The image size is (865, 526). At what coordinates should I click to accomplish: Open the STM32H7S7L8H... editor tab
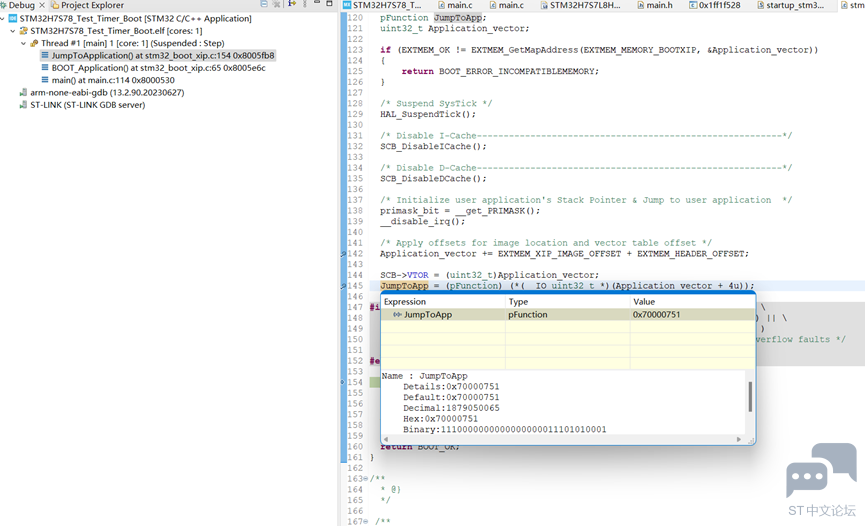point(580,5)
